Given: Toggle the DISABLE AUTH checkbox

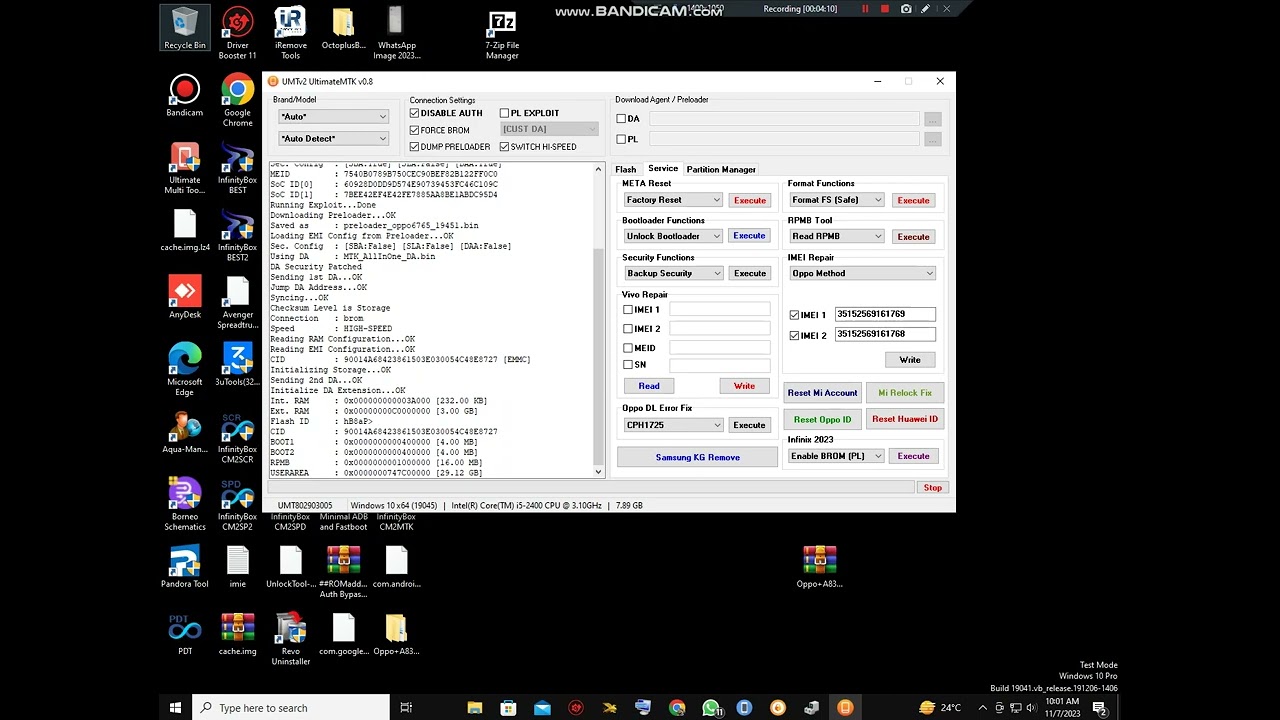Looking at the screenshot, I should tap(414, 113).
